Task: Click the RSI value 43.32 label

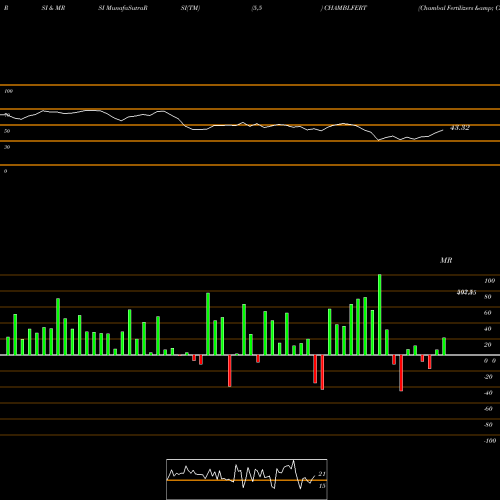Action: click(460, 128)
